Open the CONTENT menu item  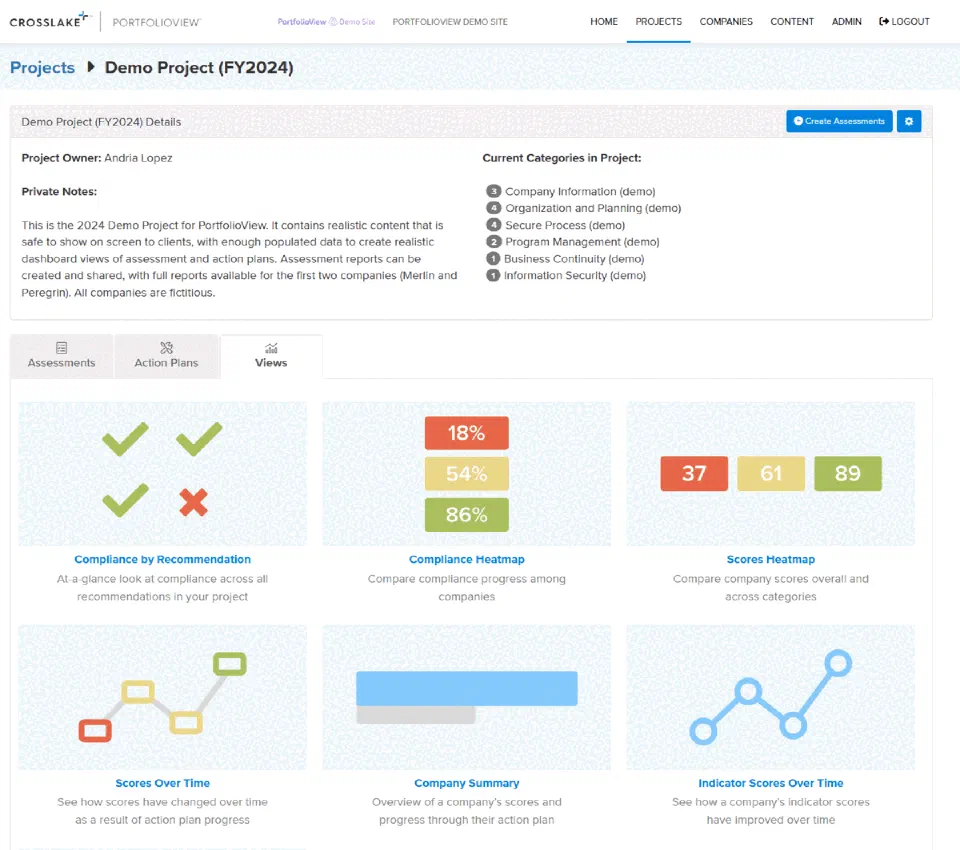[x=792, y=21]
